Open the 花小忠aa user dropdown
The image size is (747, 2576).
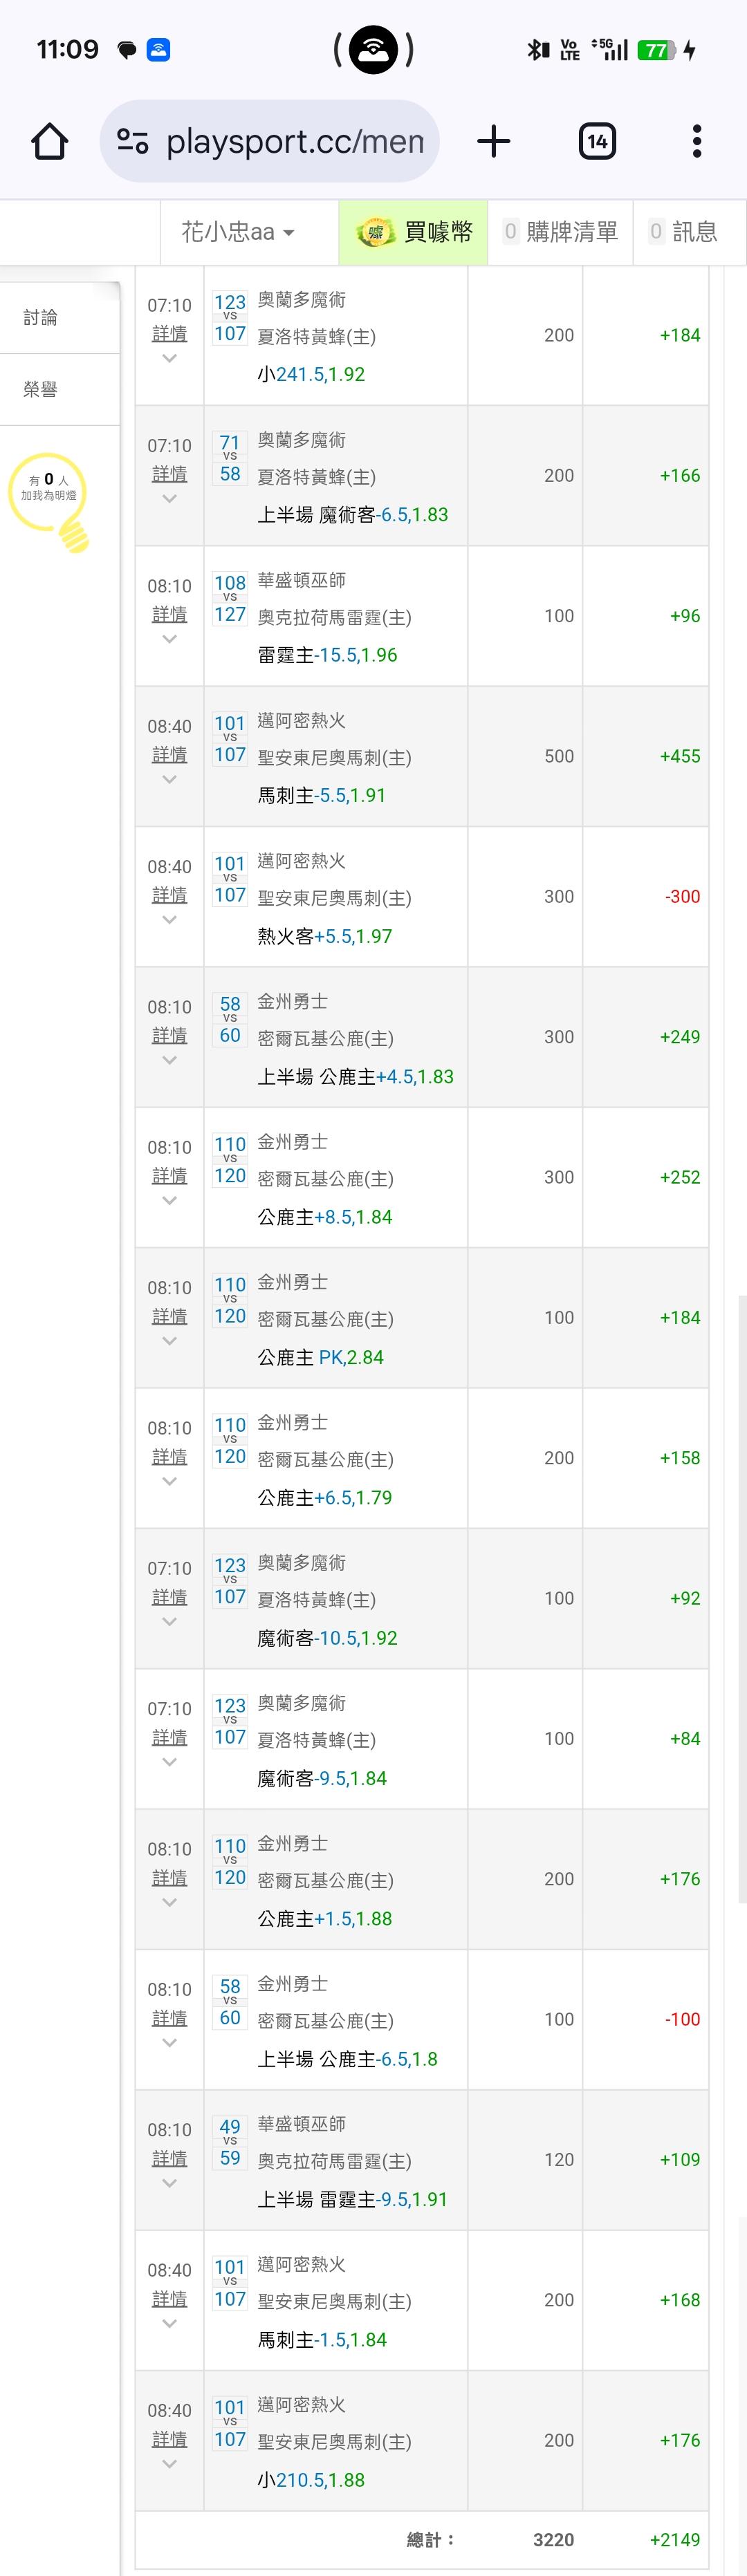[x=238, y=232]
